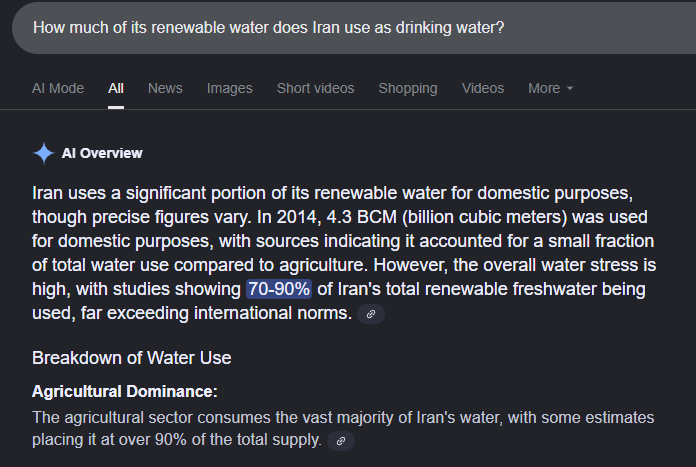This screenshot has height=467, width=696.
Task: Show Videos search results
Action: tap(483, 88)
